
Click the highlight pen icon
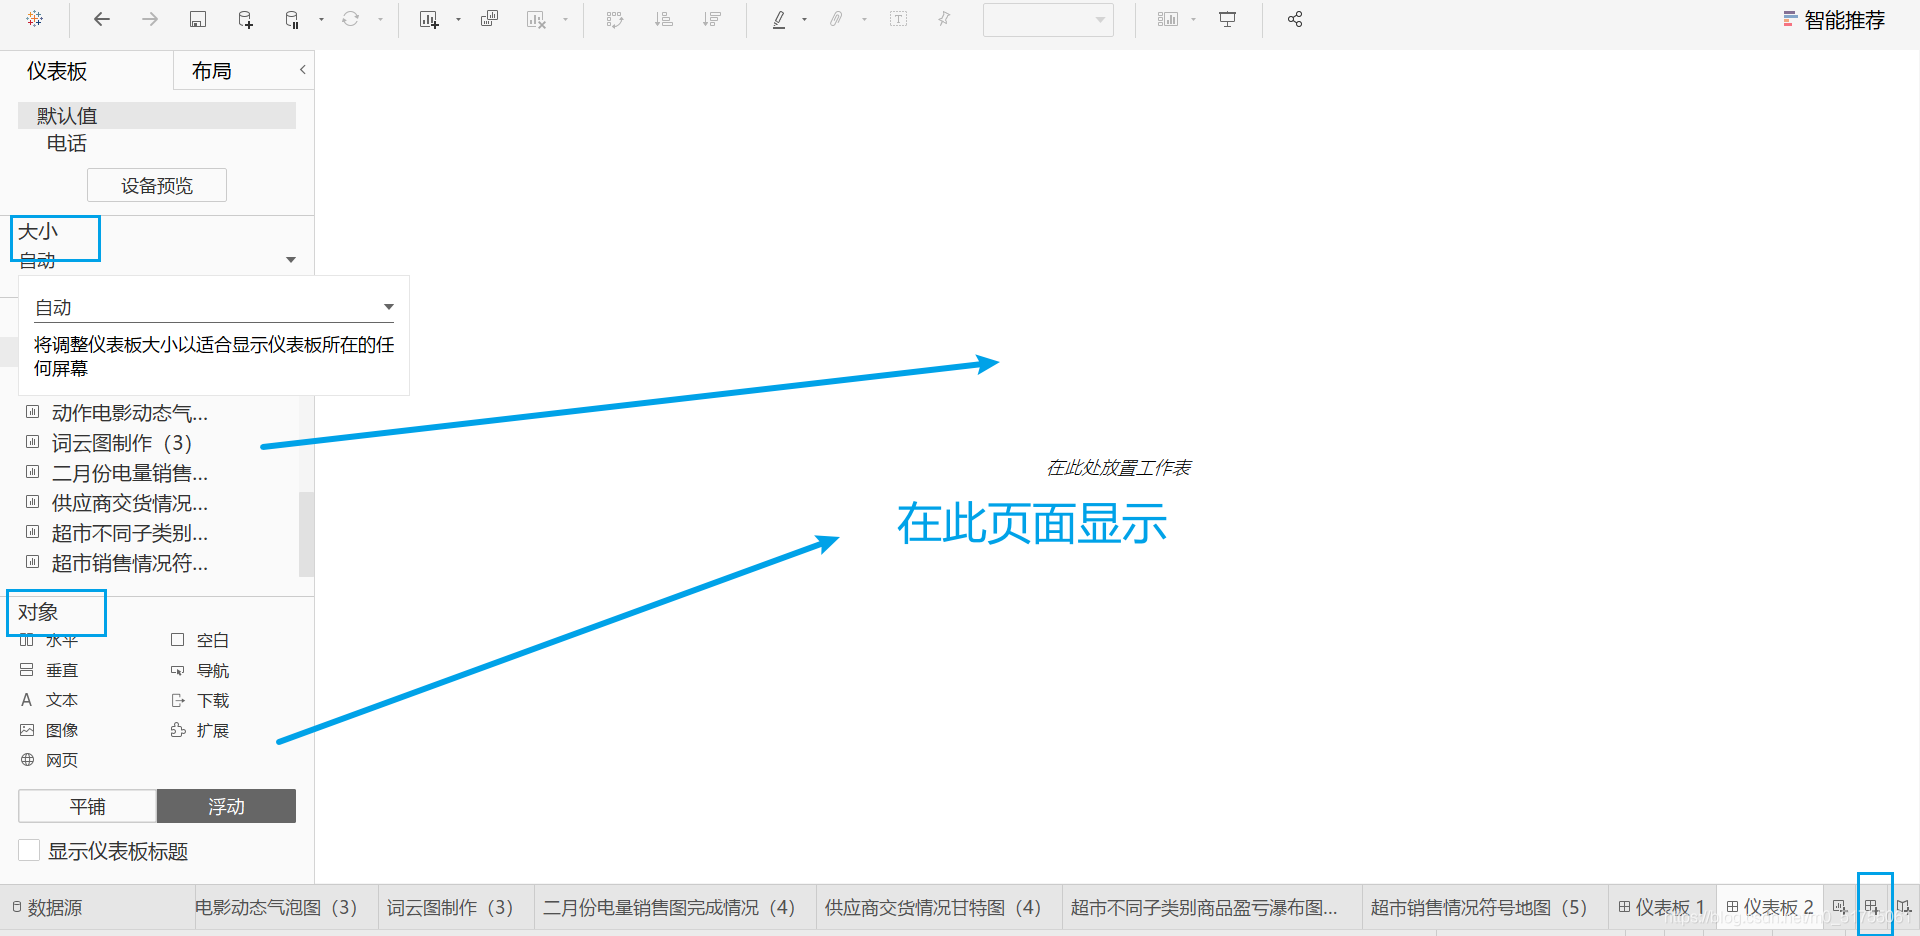click(779, 19)
